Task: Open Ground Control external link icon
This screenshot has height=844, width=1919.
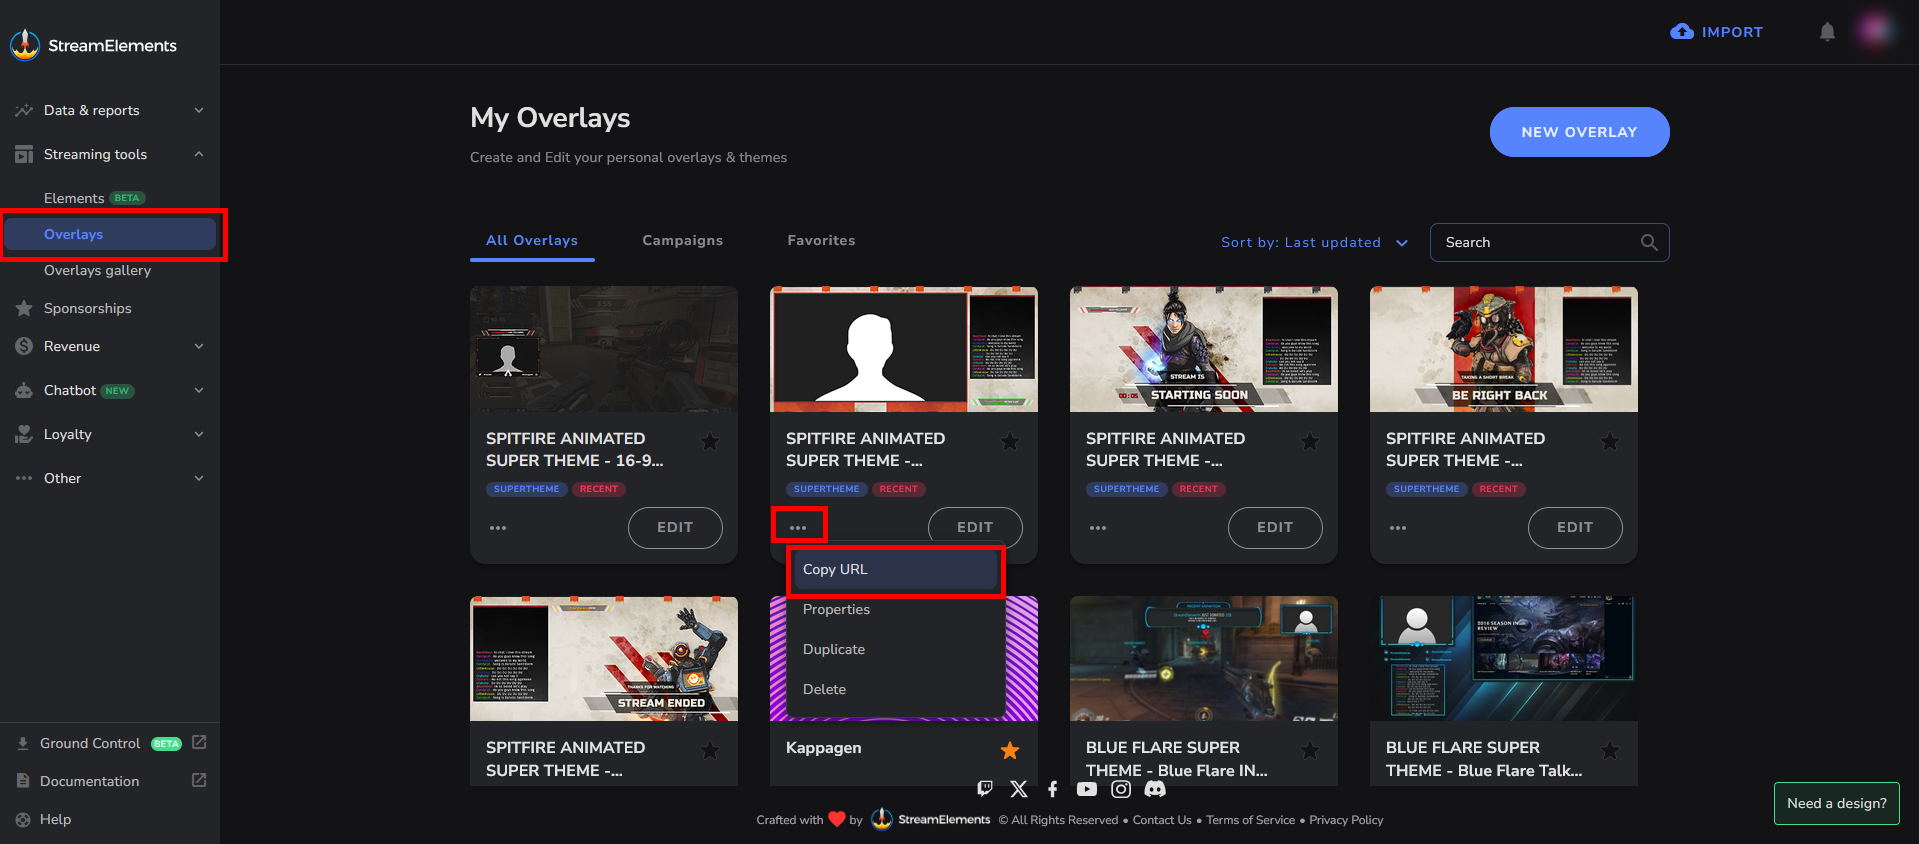Action: point(199,742)
